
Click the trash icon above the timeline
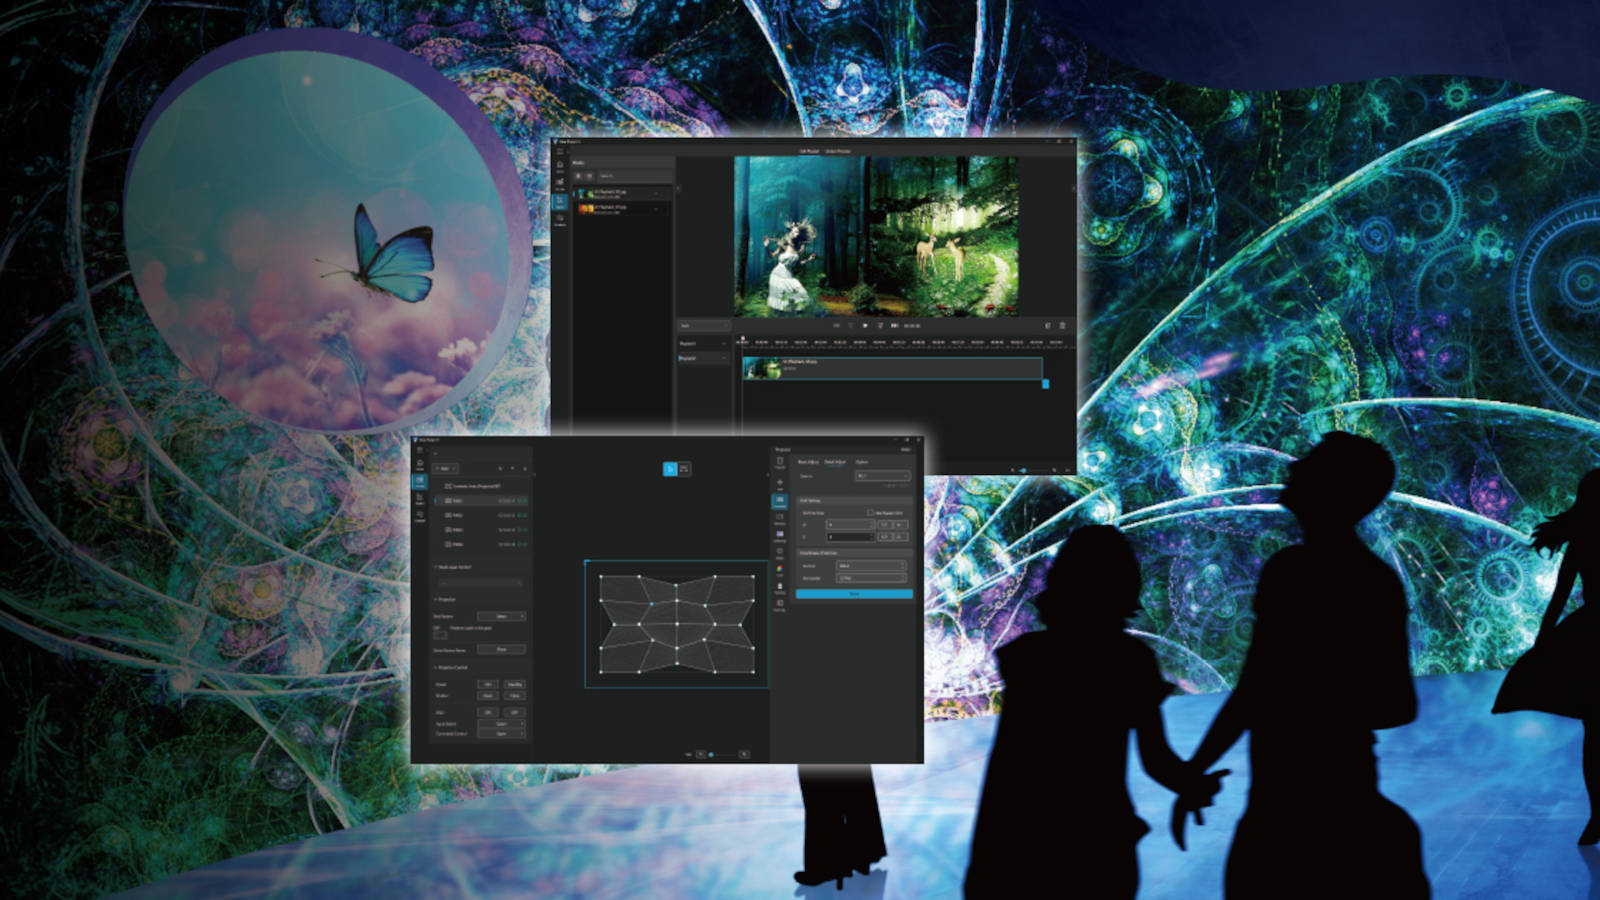click(1062, 325)
